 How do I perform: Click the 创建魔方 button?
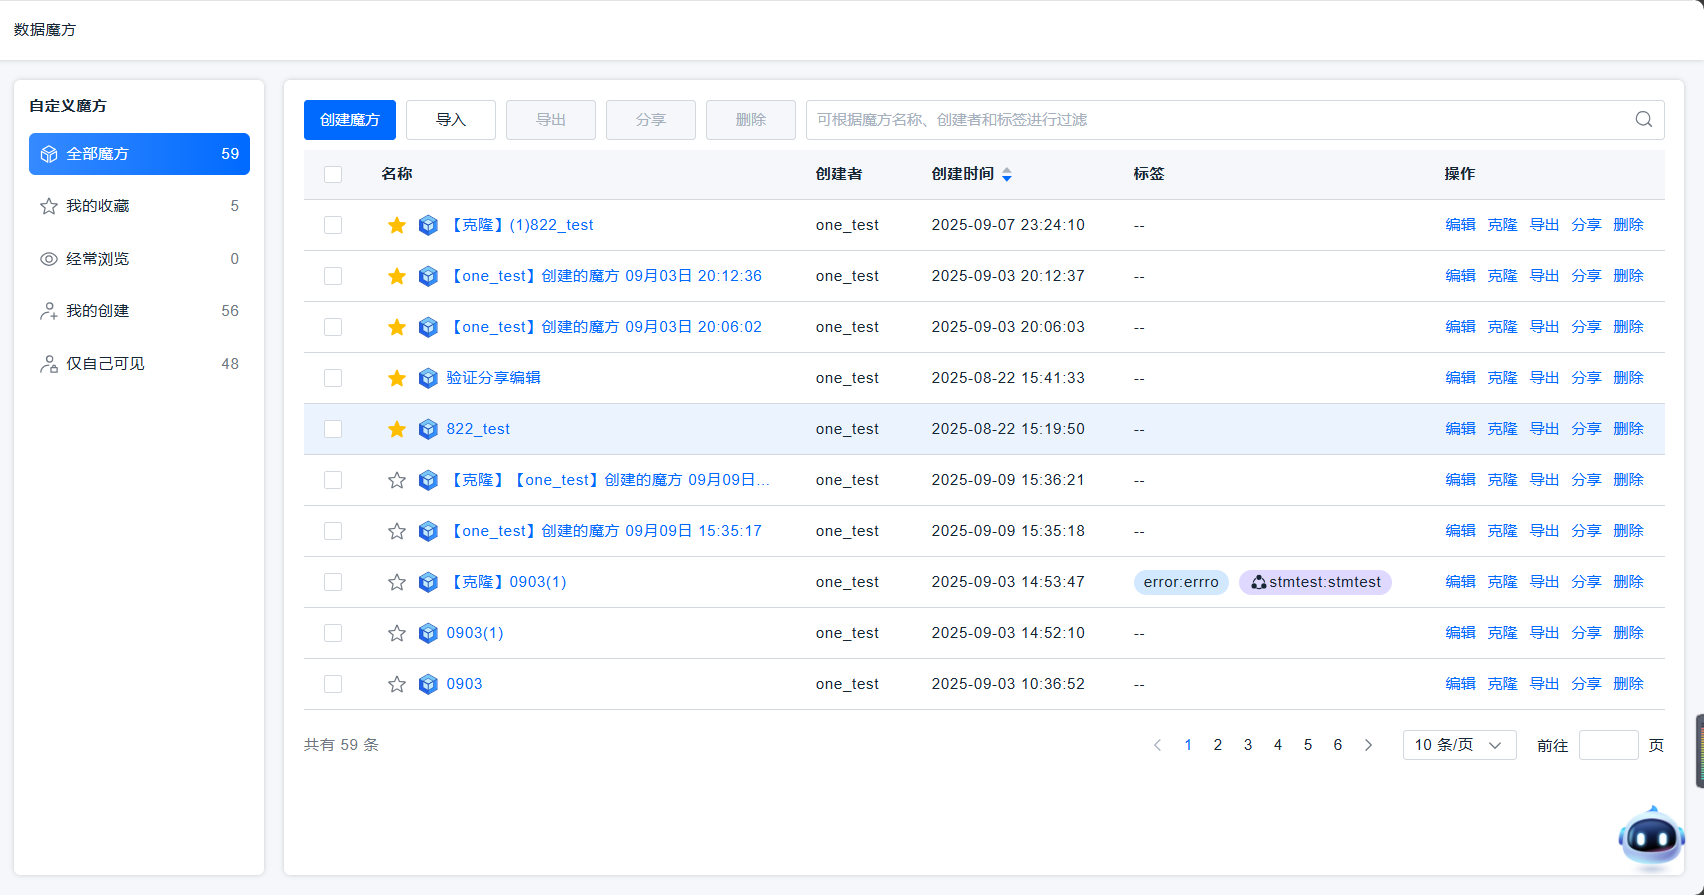pos(350,120)
